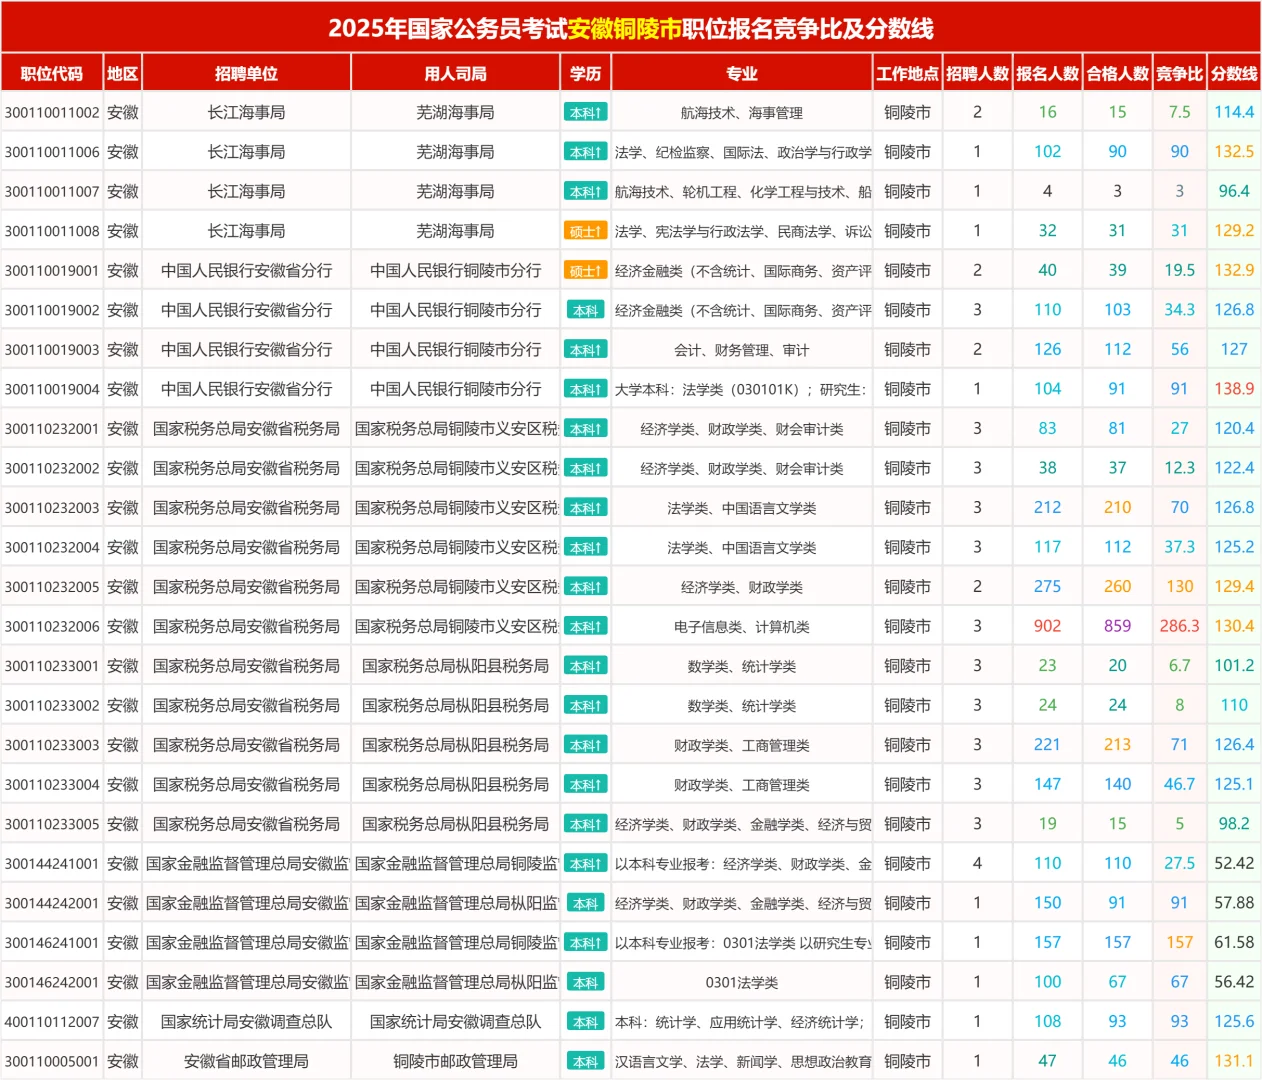Select the 本科 badge in row 300110233001

[x=586, y=665]
